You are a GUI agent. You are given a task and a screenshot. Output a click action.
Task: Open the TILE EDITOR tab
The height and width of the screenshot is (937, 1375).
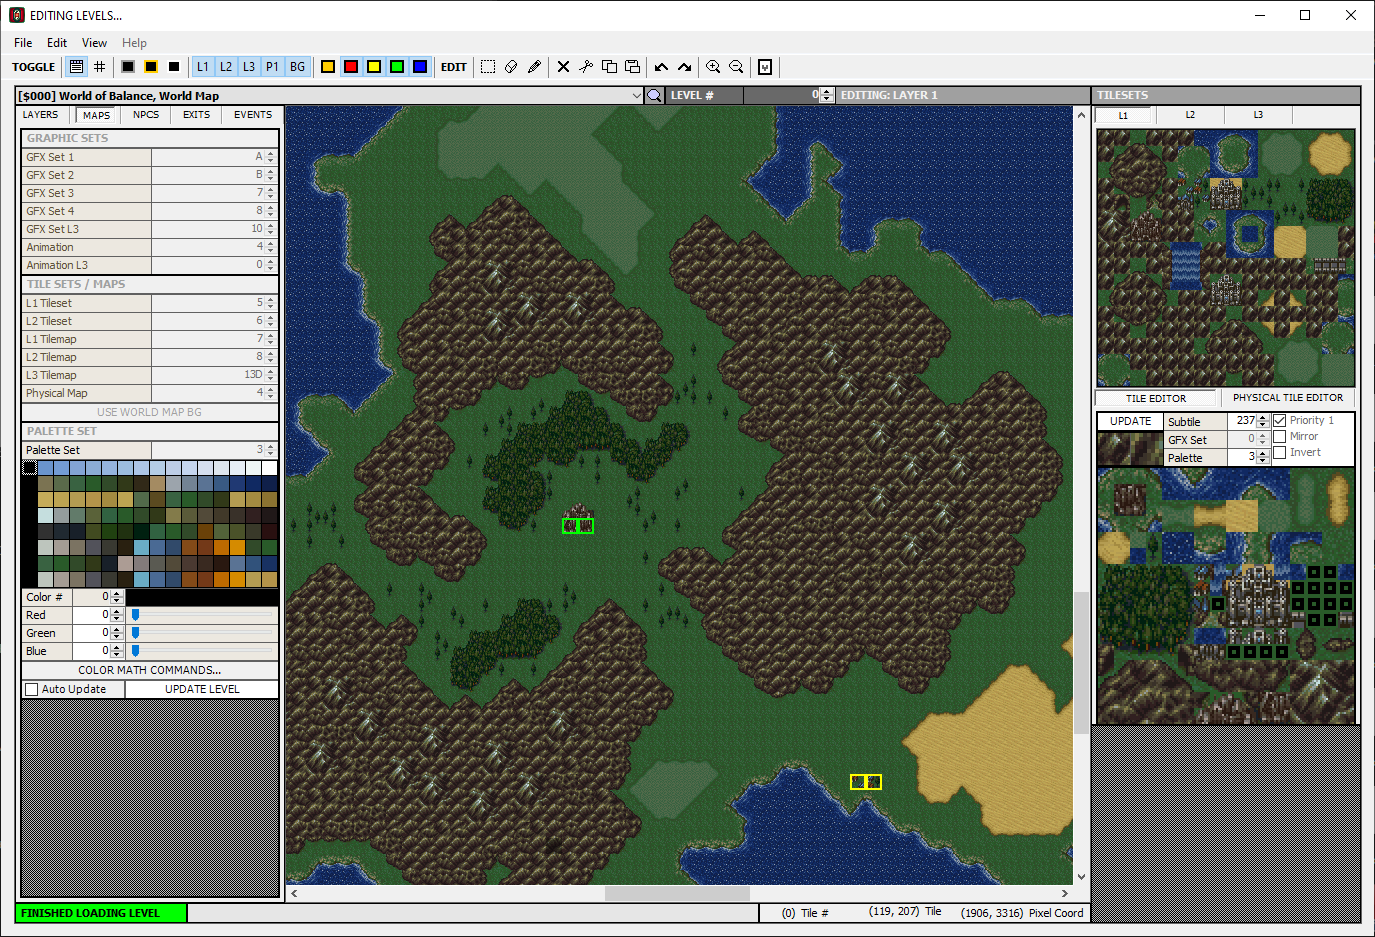1156,398
